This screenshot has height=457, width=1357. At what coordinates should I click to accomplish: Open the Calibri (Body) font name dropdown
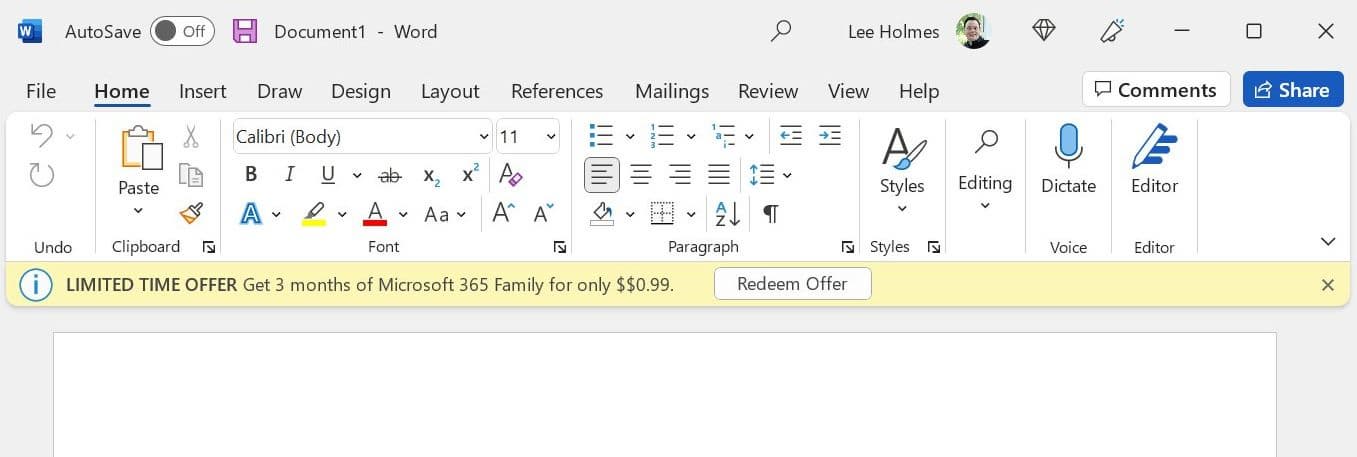[x=484, y=137]
